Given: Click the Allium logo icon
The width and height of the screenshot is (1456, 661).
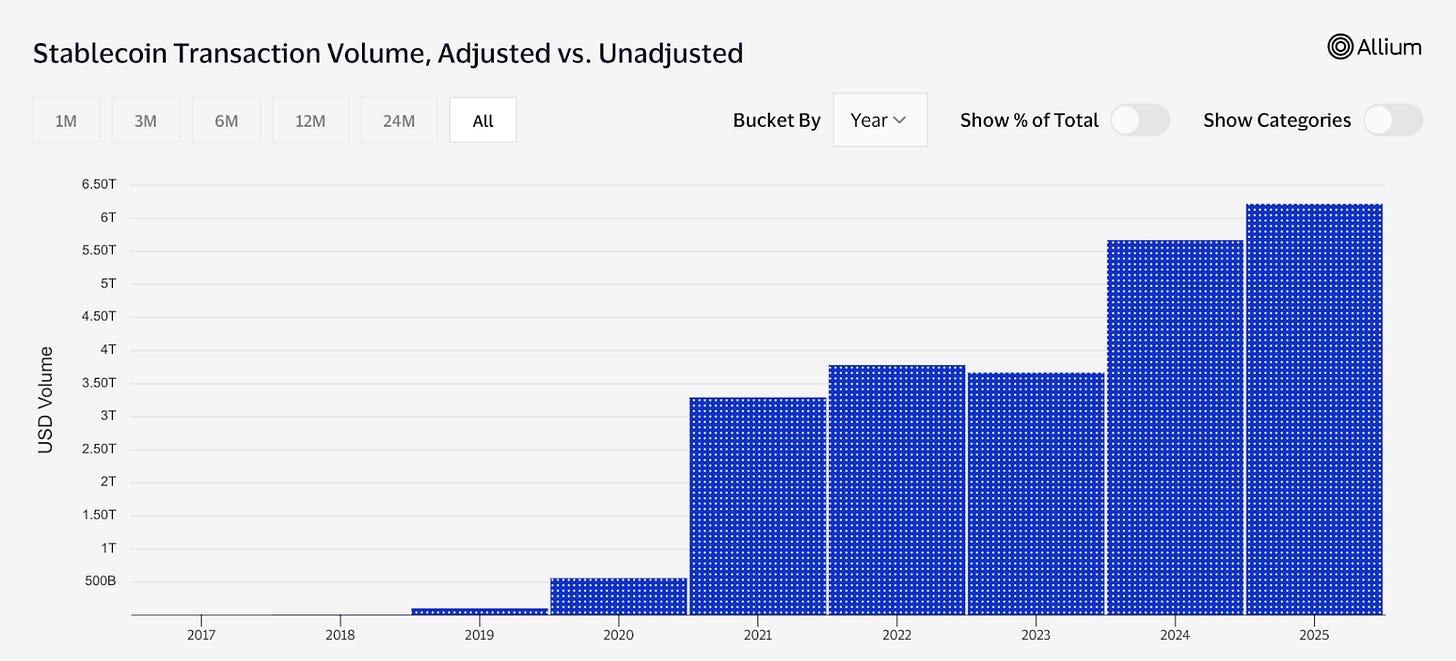Looking at the screenshot, I should [1340, 46].
